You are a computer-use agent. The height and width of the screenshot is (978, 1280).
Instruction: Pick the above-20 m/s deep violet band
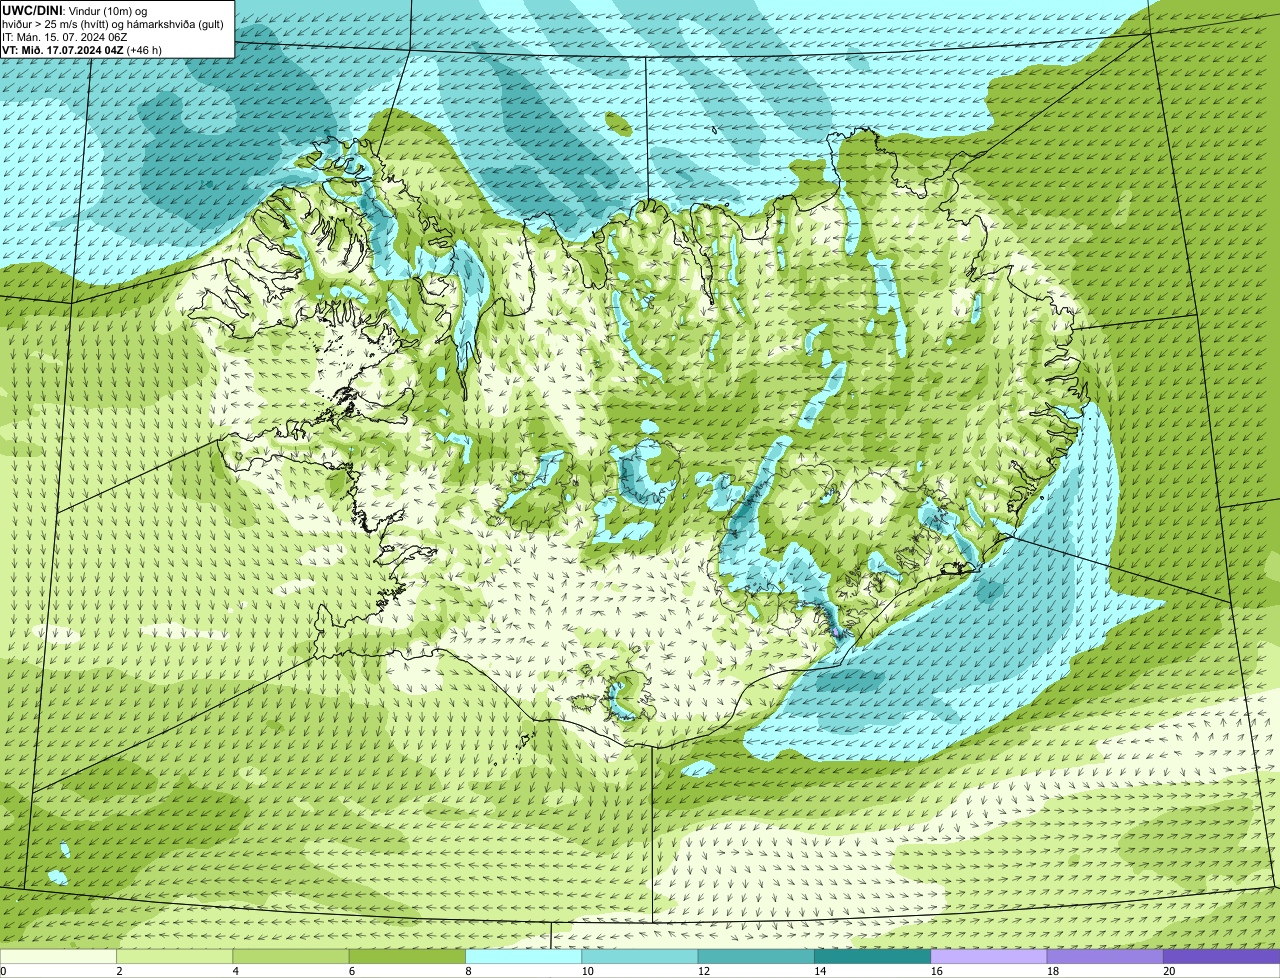coord(1222,956)
